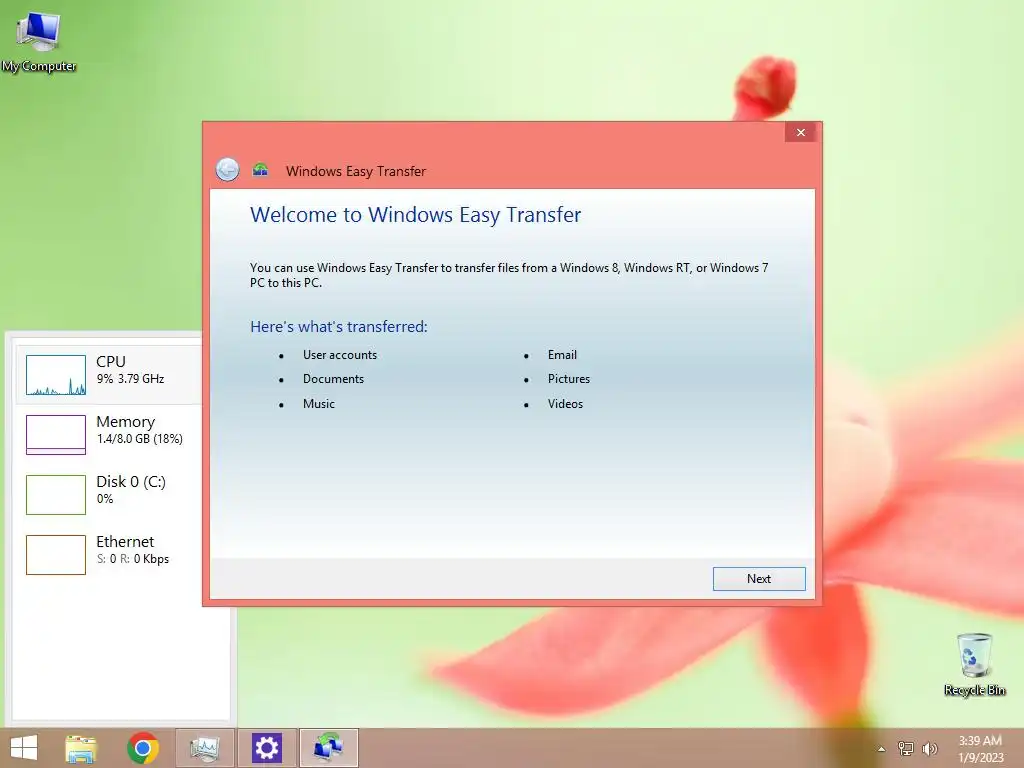This screenshot has width=1024, height=768.
Task: Select the CPU item in performance panel
Action: (109, 374)
